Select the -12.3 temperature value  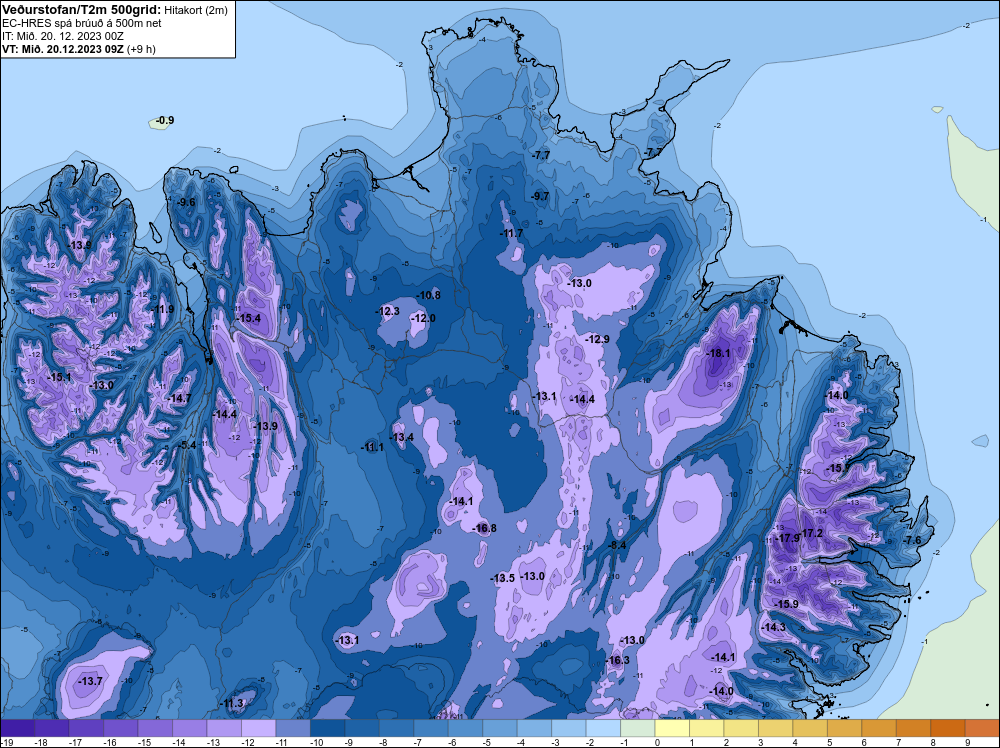coord(387,311)
